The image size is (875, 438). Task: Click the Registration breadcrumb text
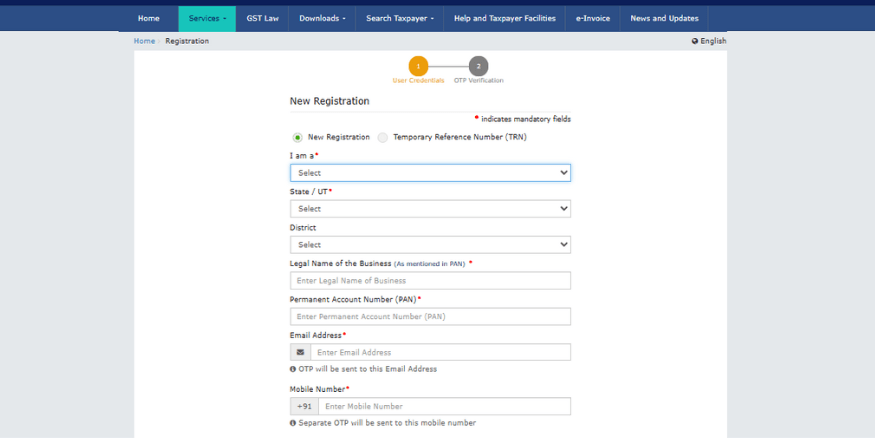point(187,41)
